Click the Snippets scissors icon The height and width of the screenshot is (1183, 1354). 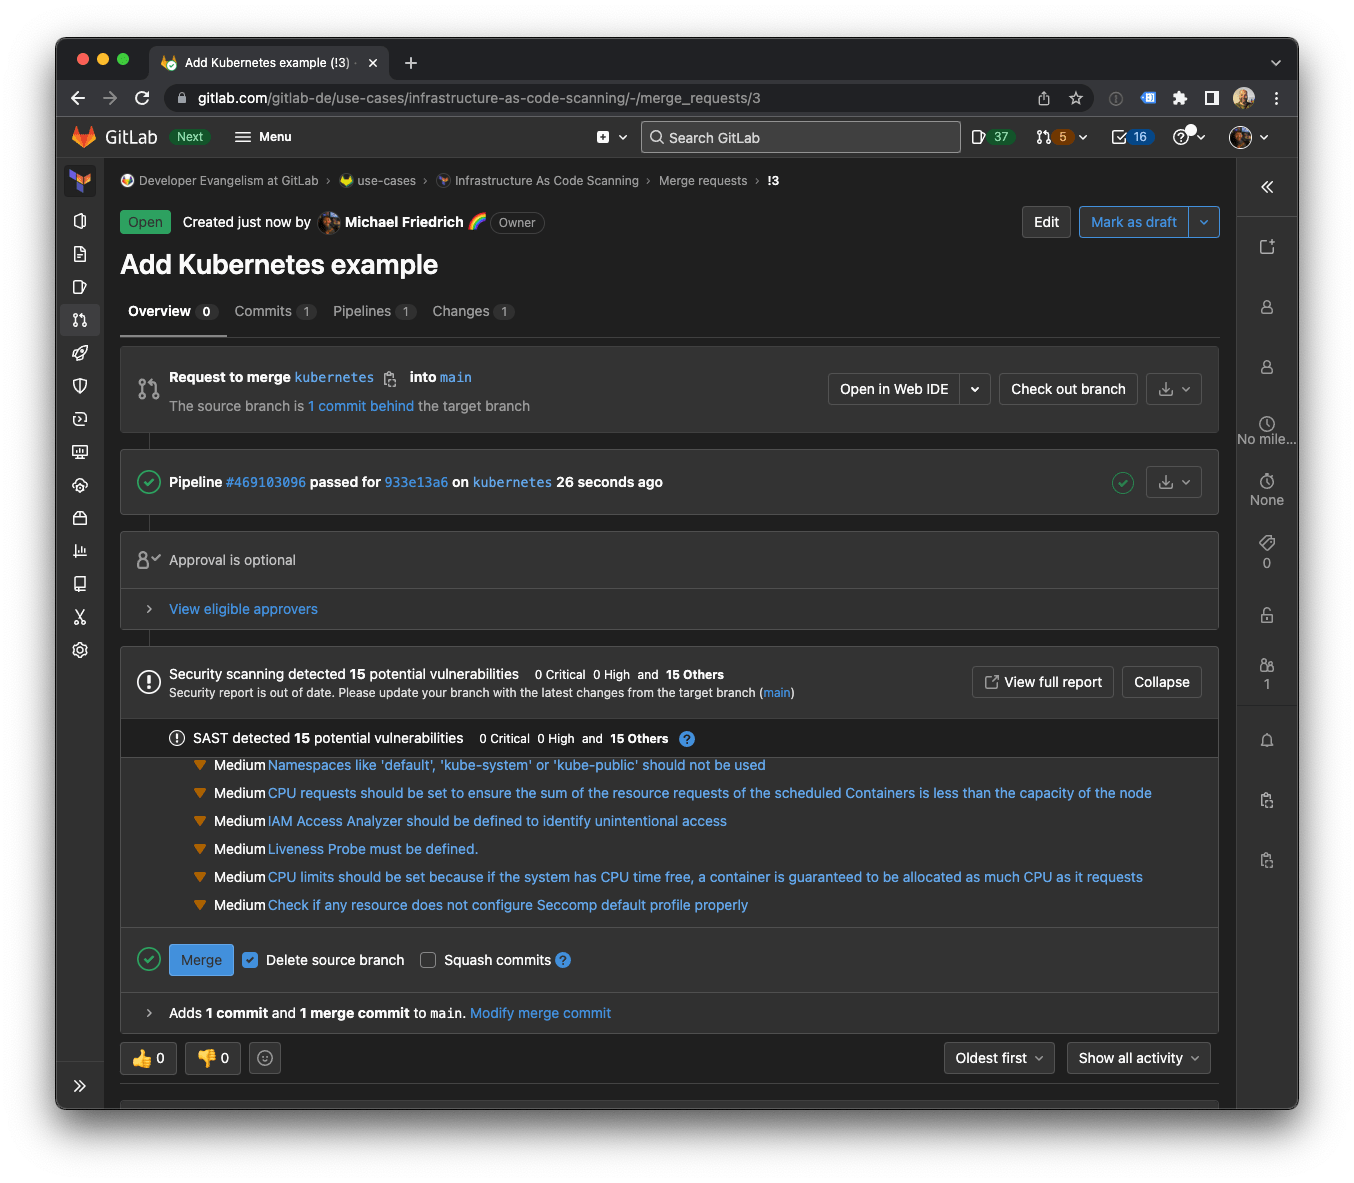pyautogui.click(x=80, y=617)
